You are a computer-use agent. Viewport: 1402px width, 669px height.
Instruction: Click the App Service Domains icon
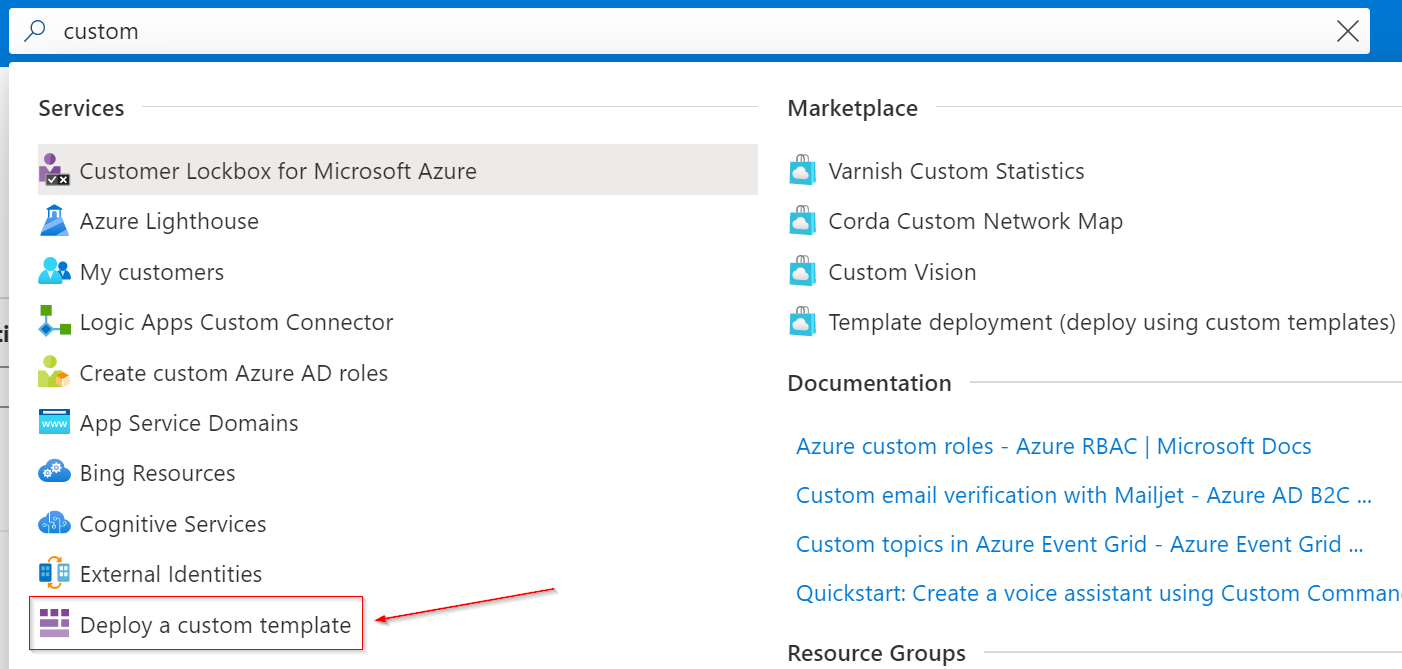(54, 423)
